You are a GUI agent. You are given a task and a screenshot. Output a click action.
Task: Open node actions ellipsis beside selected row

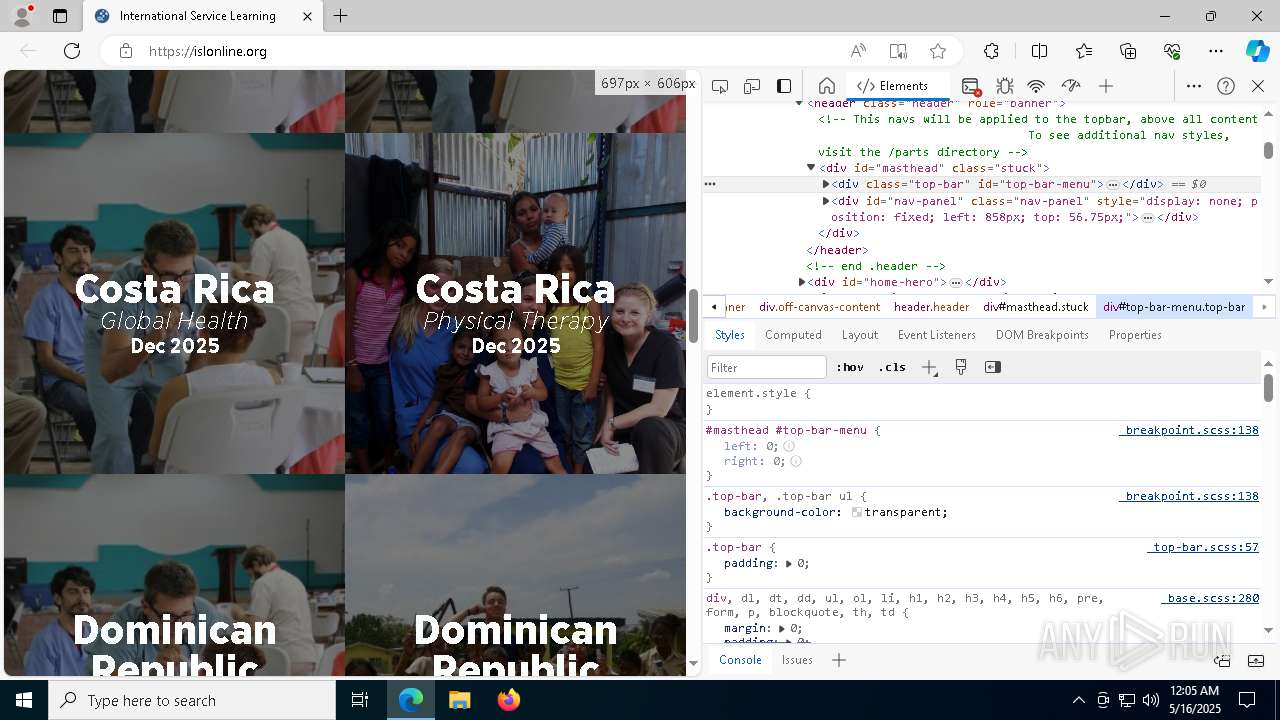coord(710,184)
